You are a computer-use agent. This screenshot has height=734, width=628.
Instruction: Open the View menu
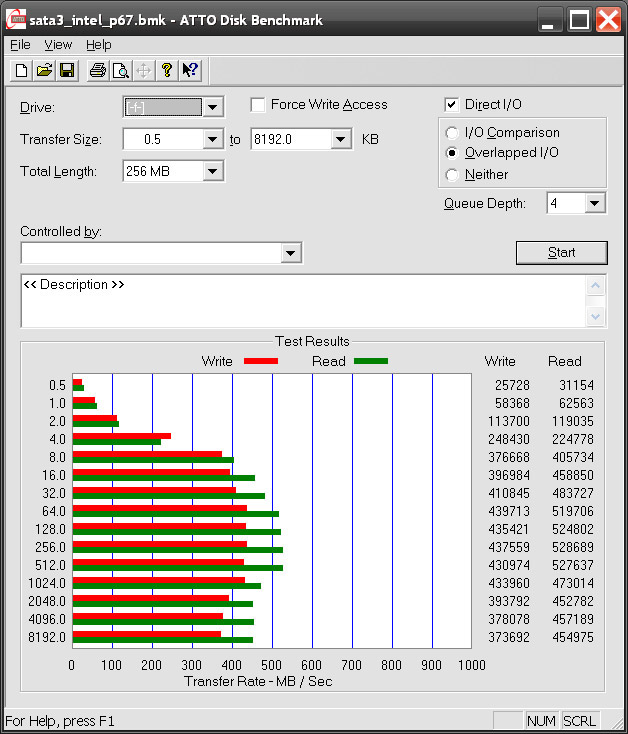[x=58, y=45]
